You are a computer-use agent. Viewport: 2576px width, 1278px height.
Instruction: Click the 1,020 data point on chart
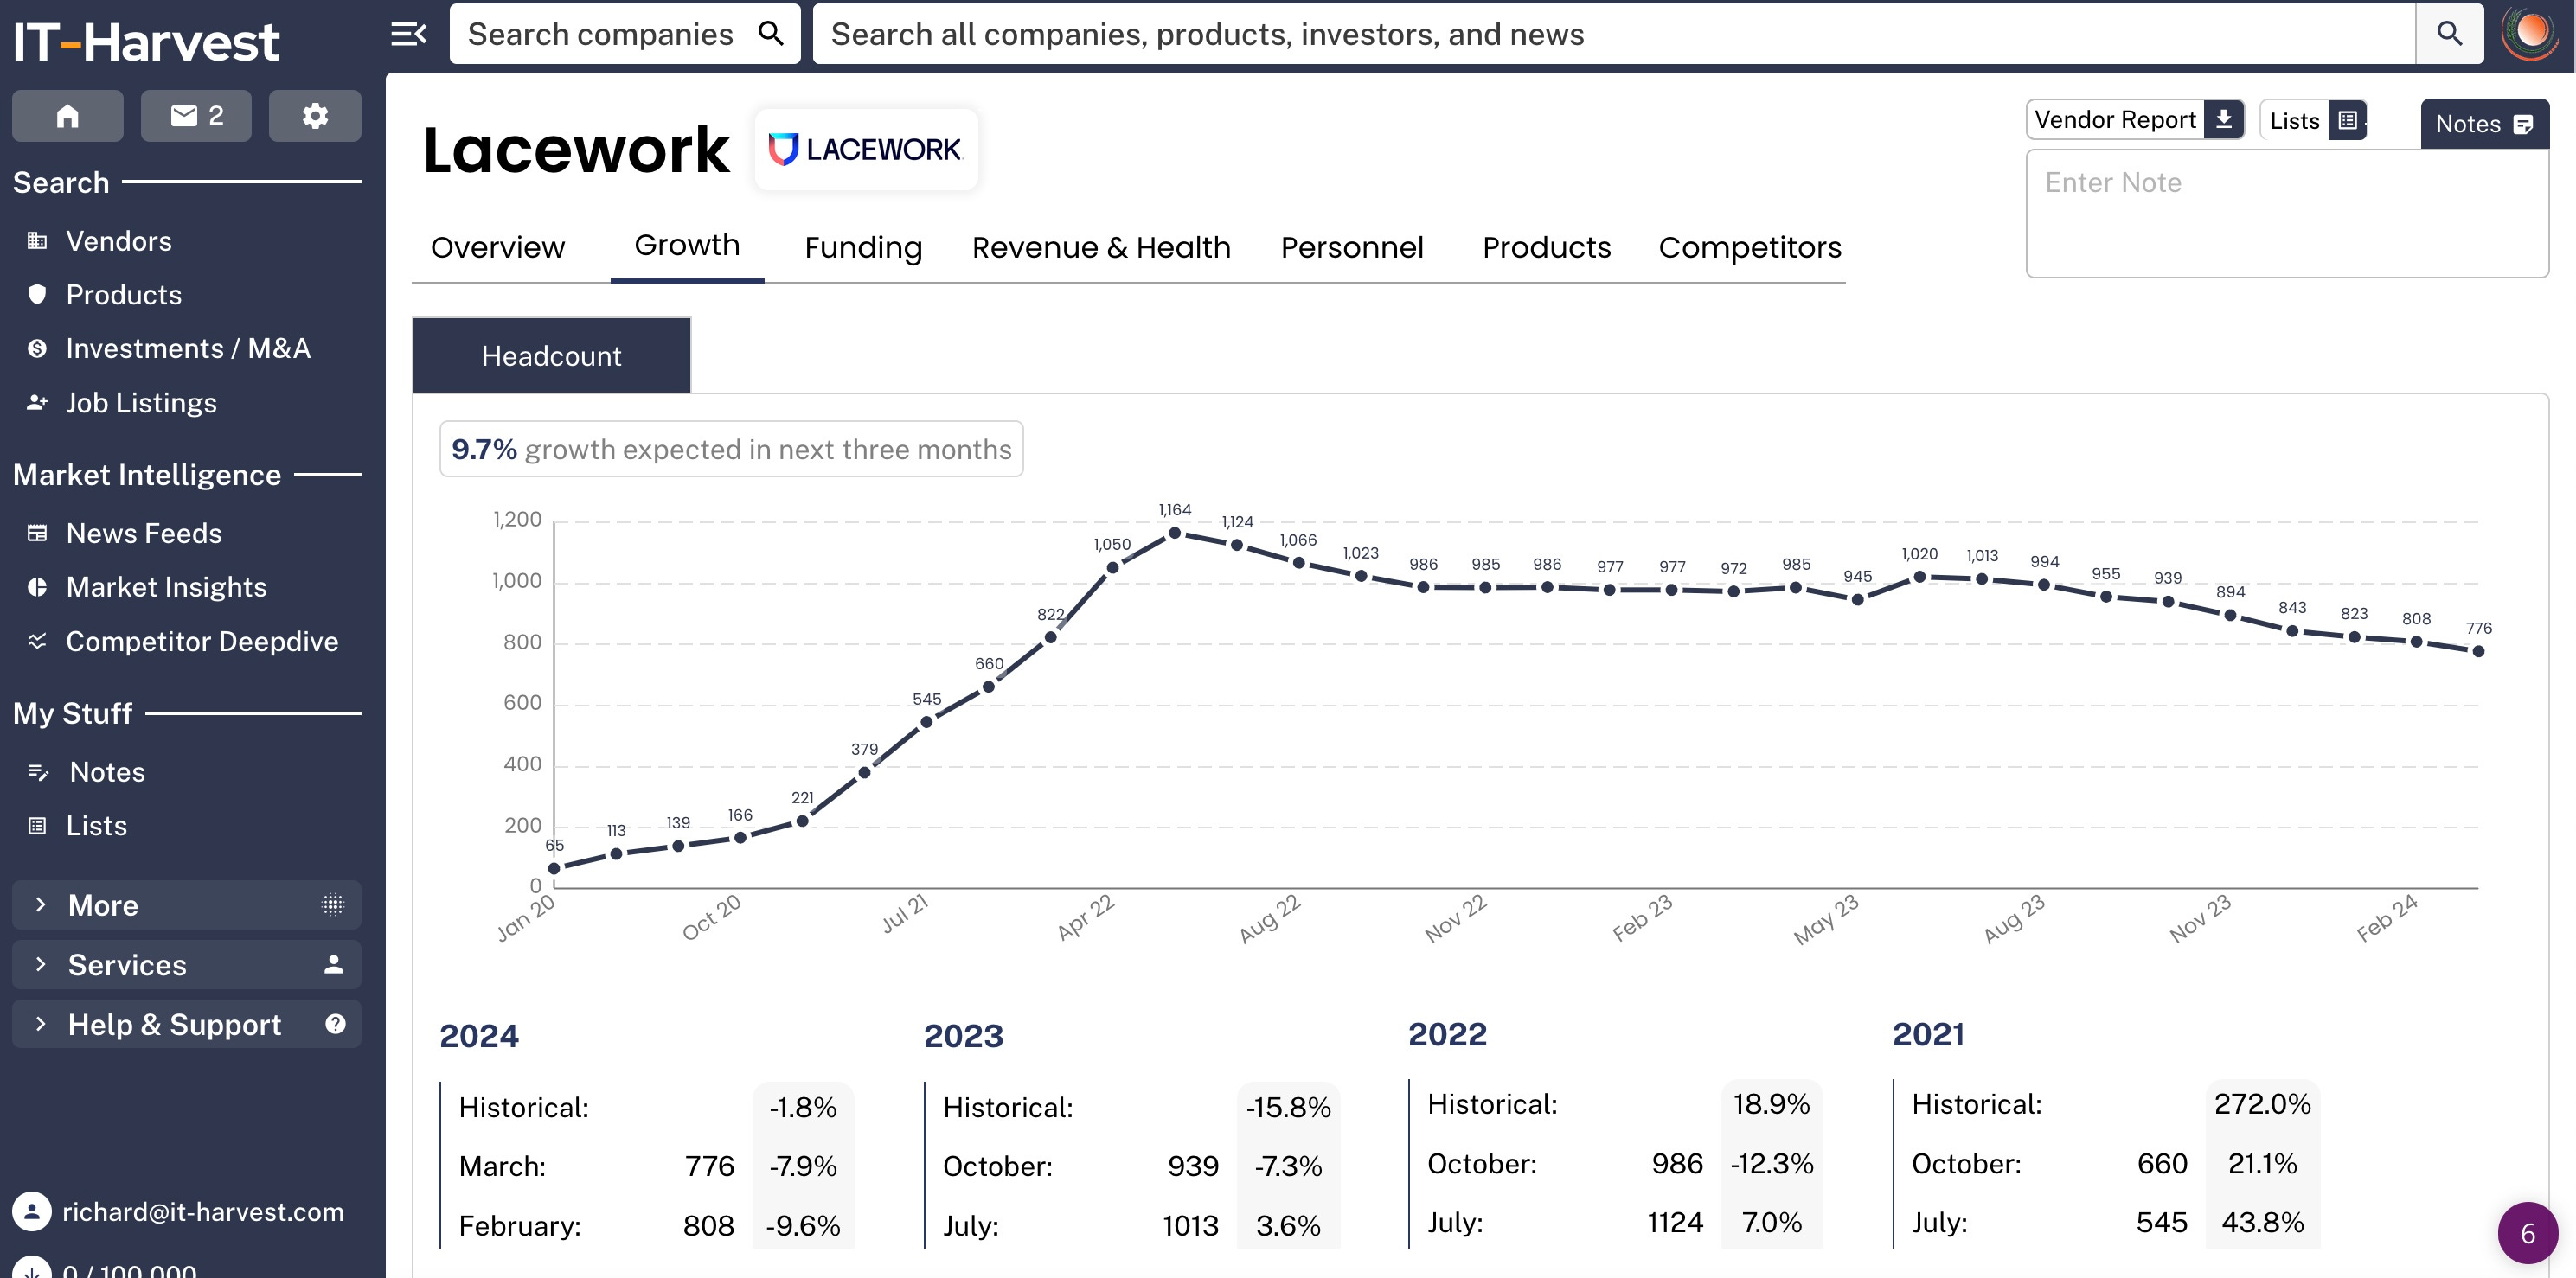click(x=1919, y=577)
